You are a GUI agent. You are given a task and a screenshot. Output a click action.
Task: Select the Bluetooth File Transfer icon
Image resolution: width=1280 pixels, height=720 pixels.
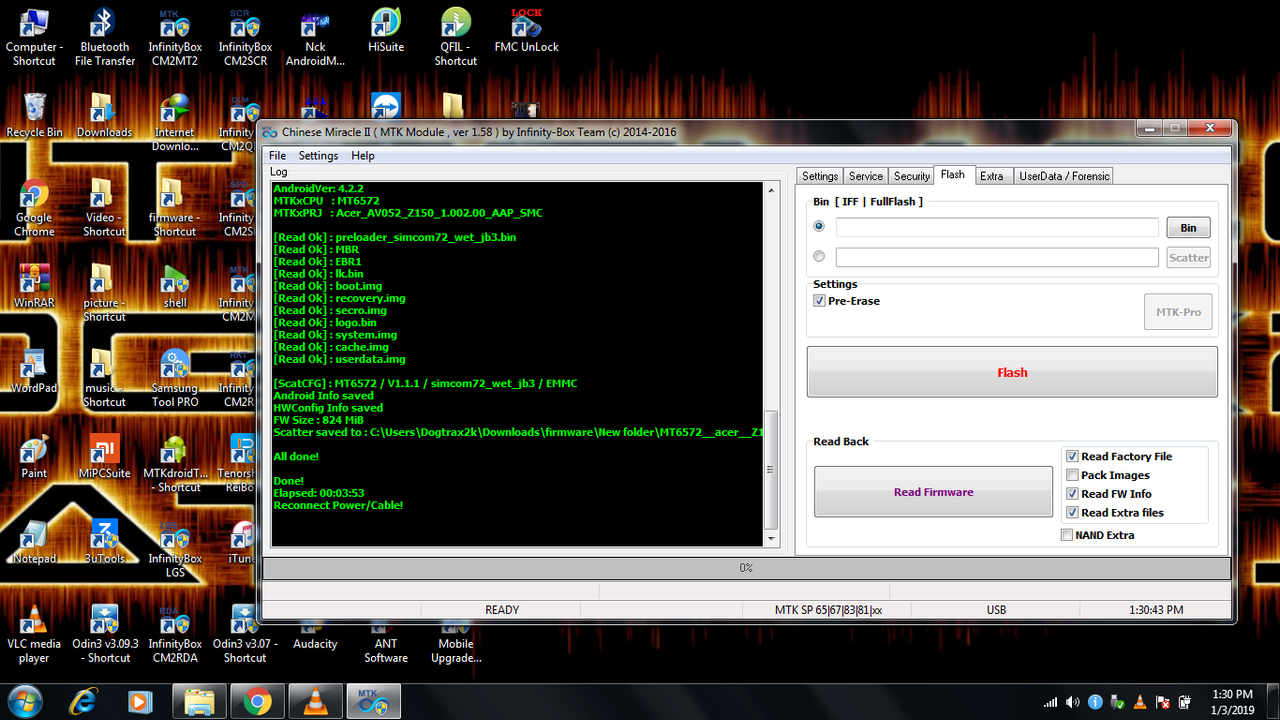pos(104,38)
